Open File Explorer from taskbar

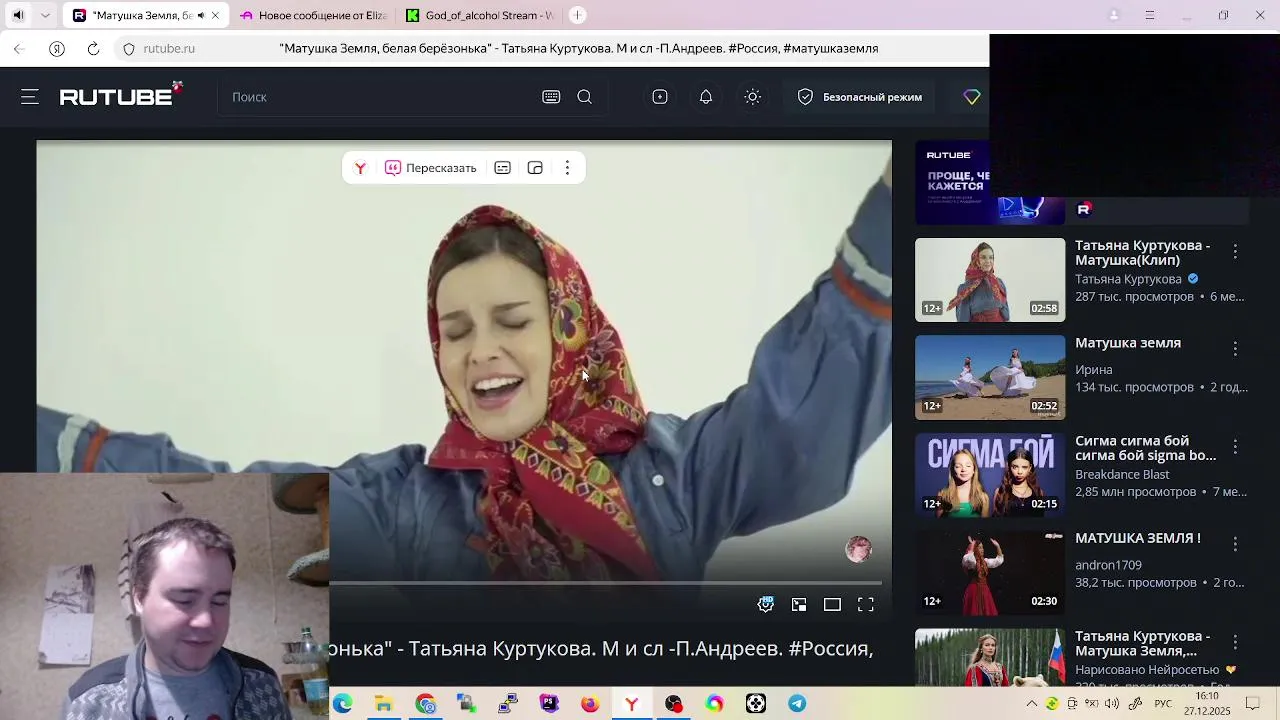point(384,704)
